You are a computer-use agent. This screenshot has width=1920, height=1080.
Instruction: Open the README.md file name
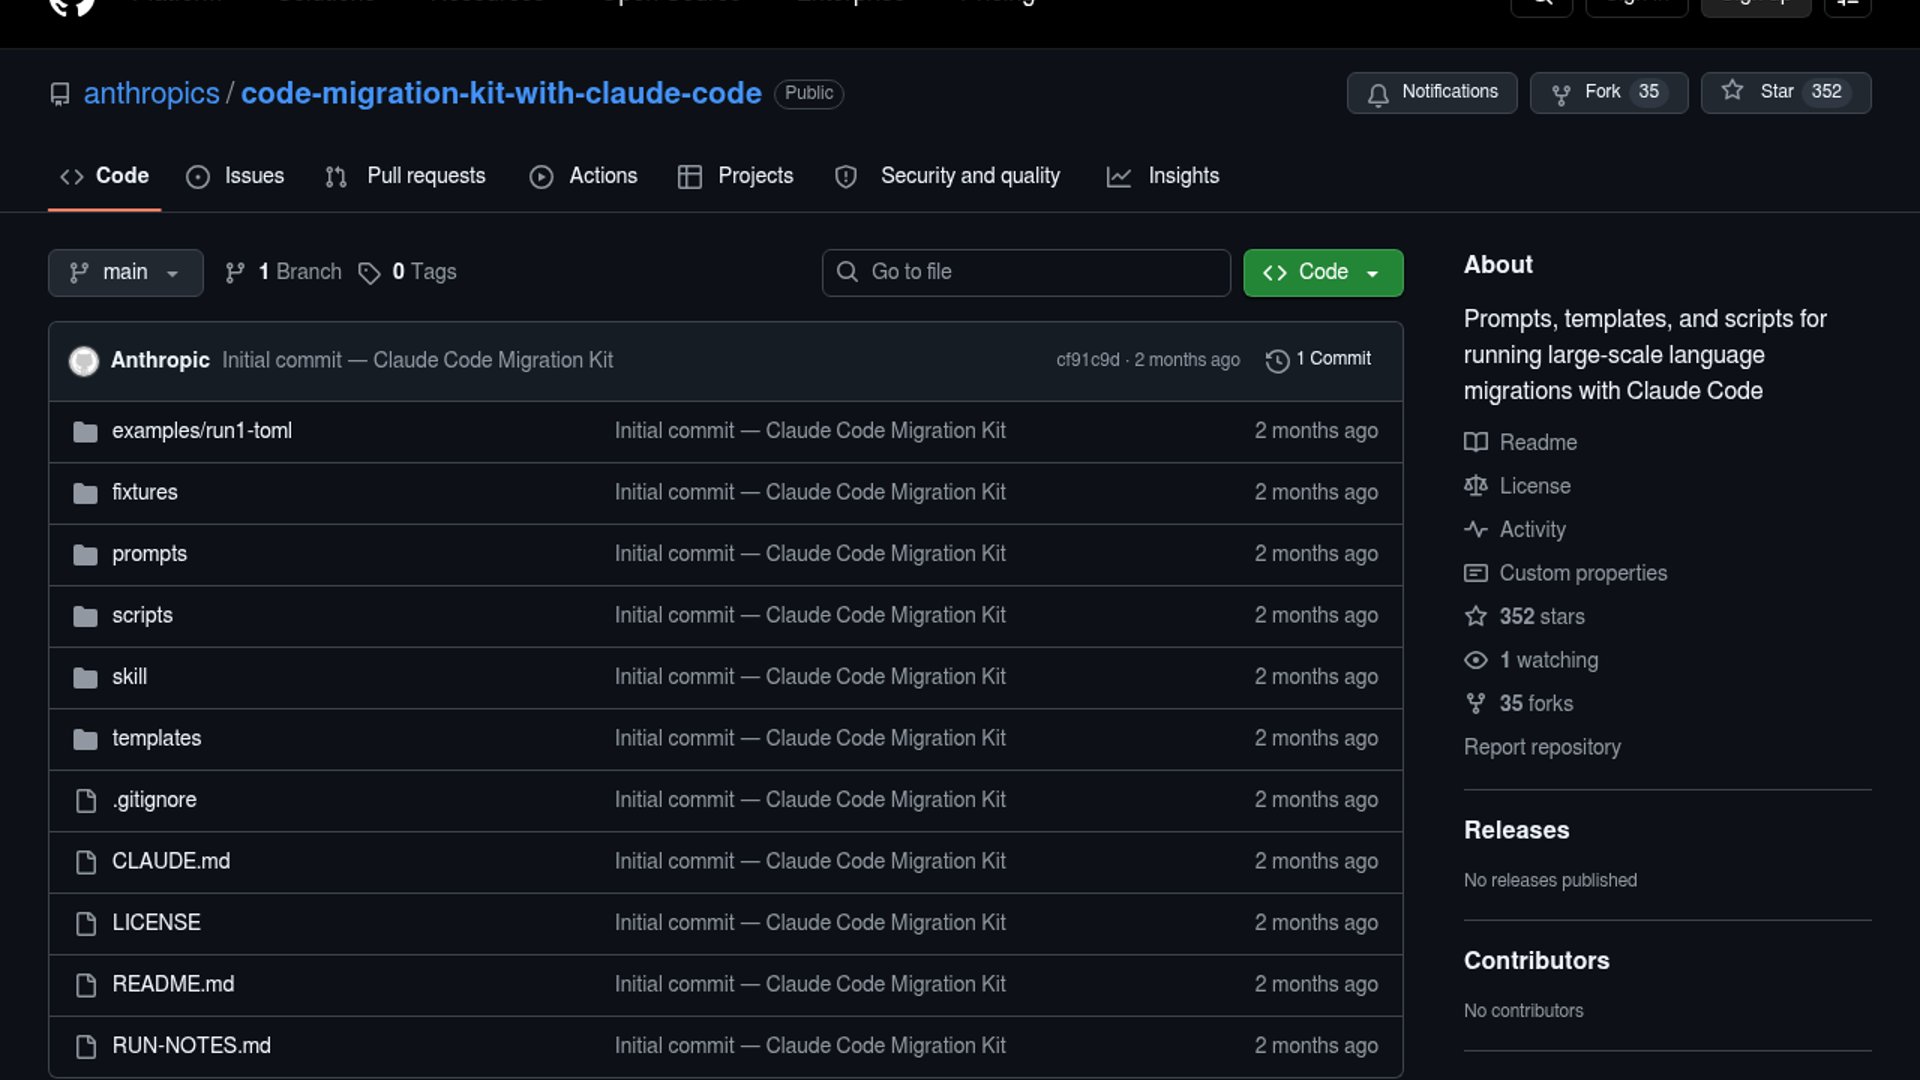(x=173, y=984)
